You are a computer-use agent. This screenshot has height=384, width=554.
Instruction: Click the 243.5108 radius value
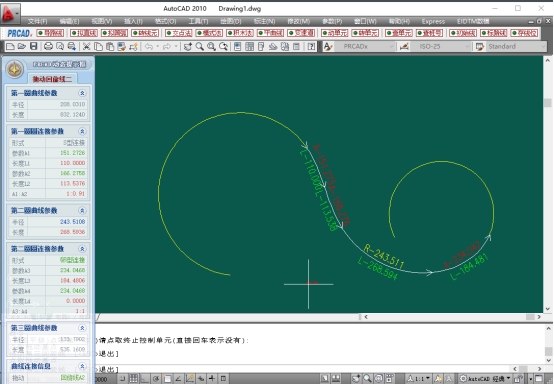coord(72,221)
